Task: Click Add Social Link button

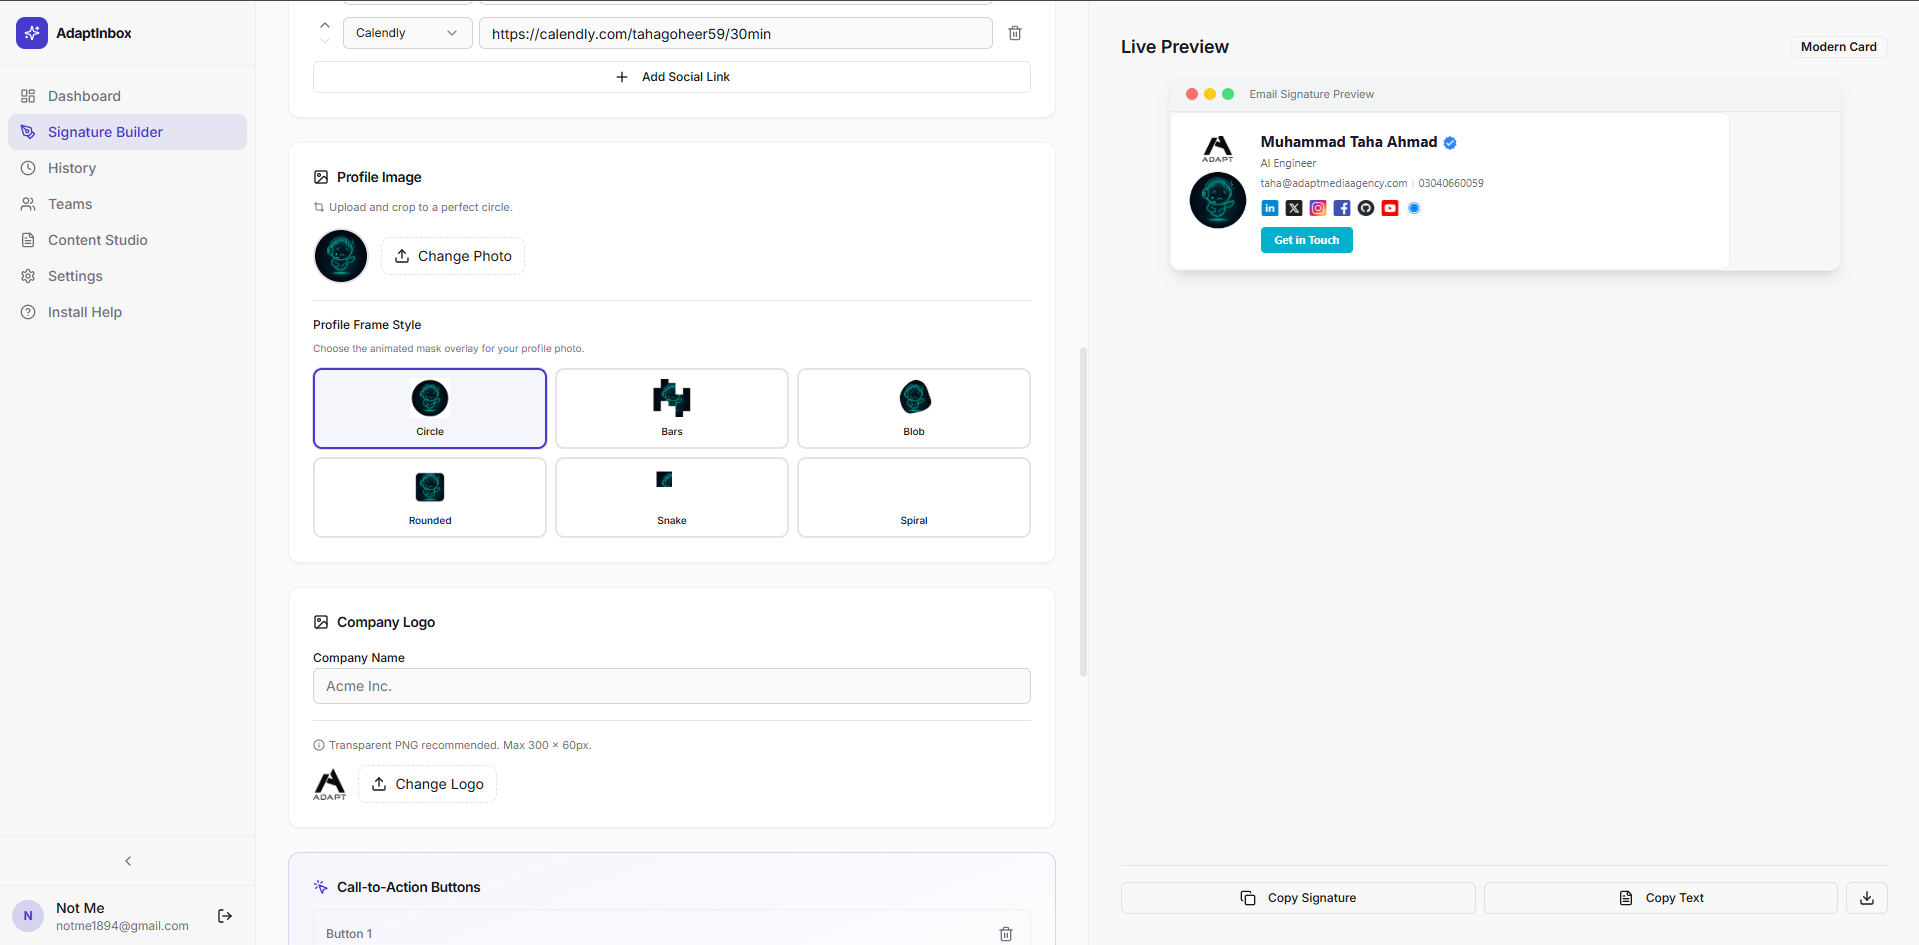Action: [672, 77]
